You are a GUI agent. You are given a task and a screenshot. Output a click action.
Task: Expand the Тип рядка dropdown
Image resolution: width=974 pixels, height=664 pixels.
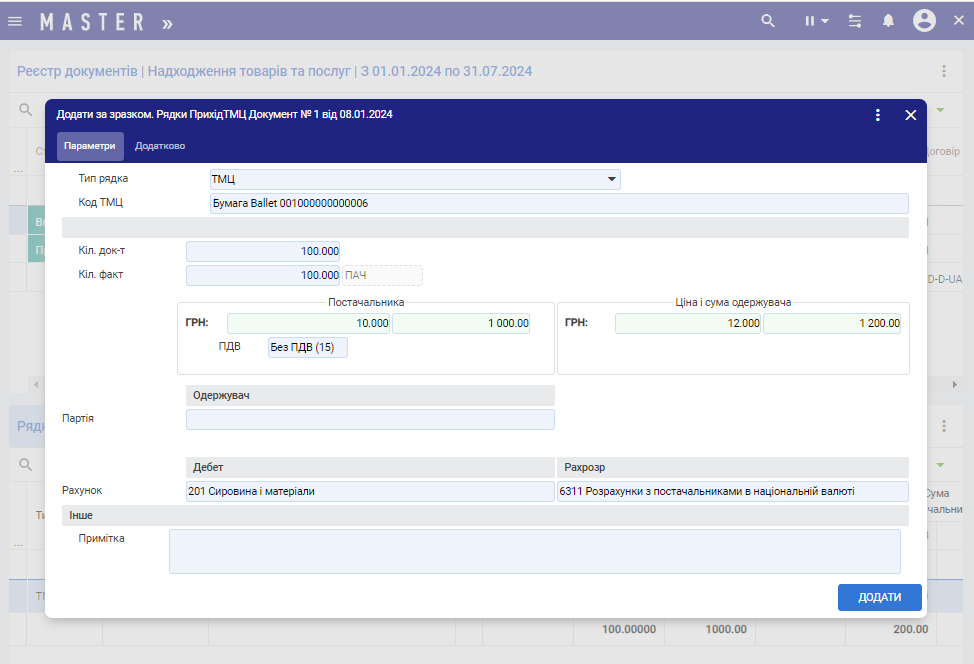tap(415, 179)
